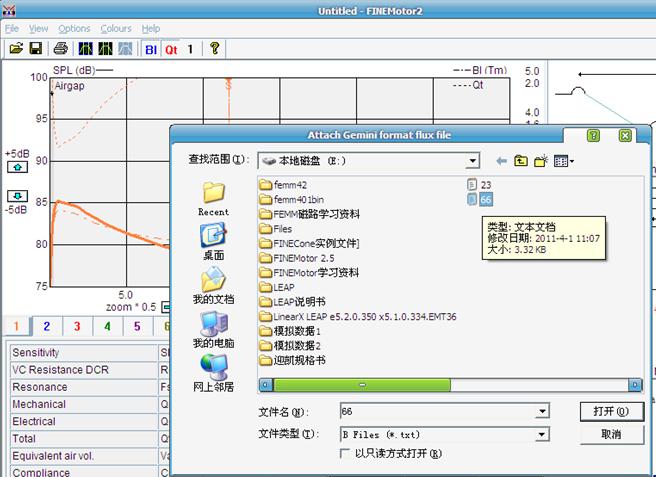Image resolution: width=656 pixels, height=477 pixels.
Task: Click the -5dB down arrow button
Action: tap(18, 196)
